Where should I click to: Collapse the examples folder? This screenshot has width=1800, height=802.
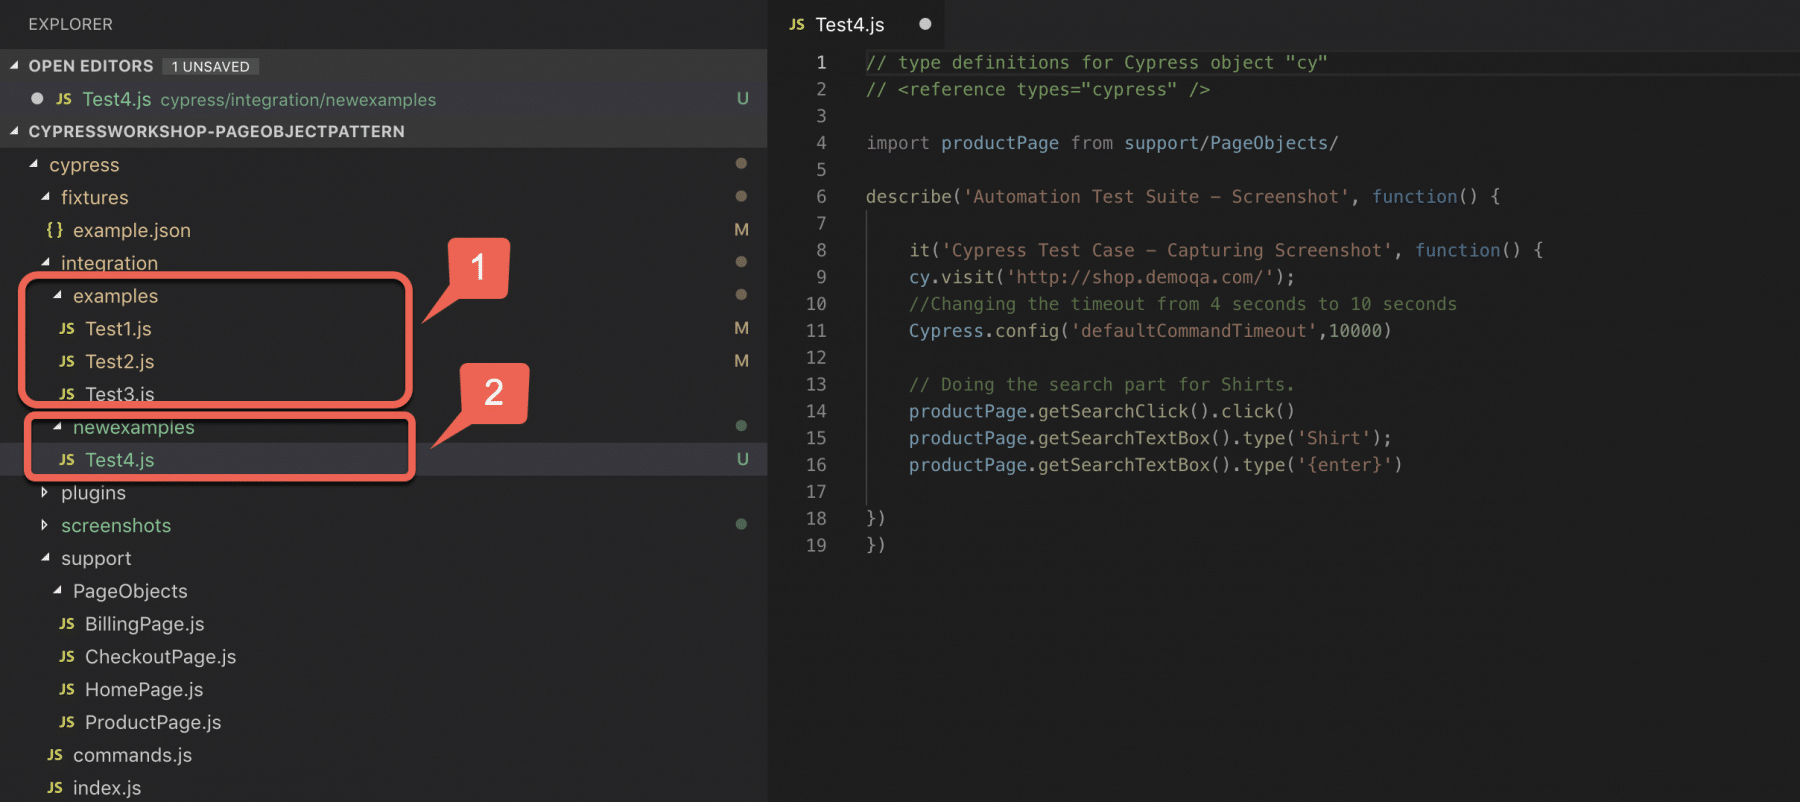click(x=58, y=295)
